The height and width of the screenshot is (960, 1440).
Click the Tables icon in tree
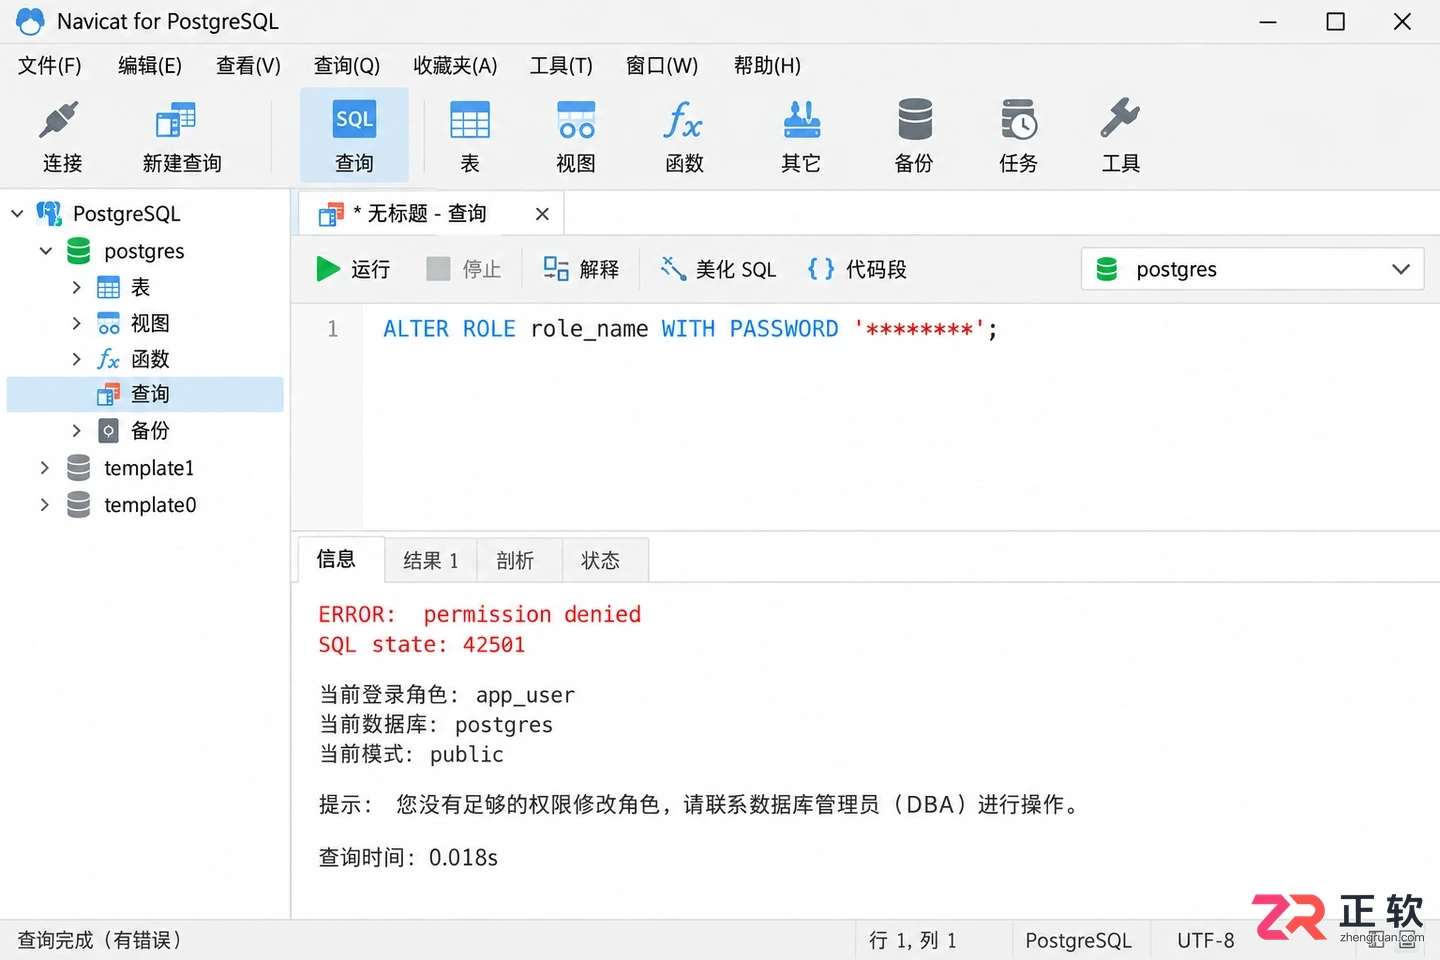(x=108, y=287)
